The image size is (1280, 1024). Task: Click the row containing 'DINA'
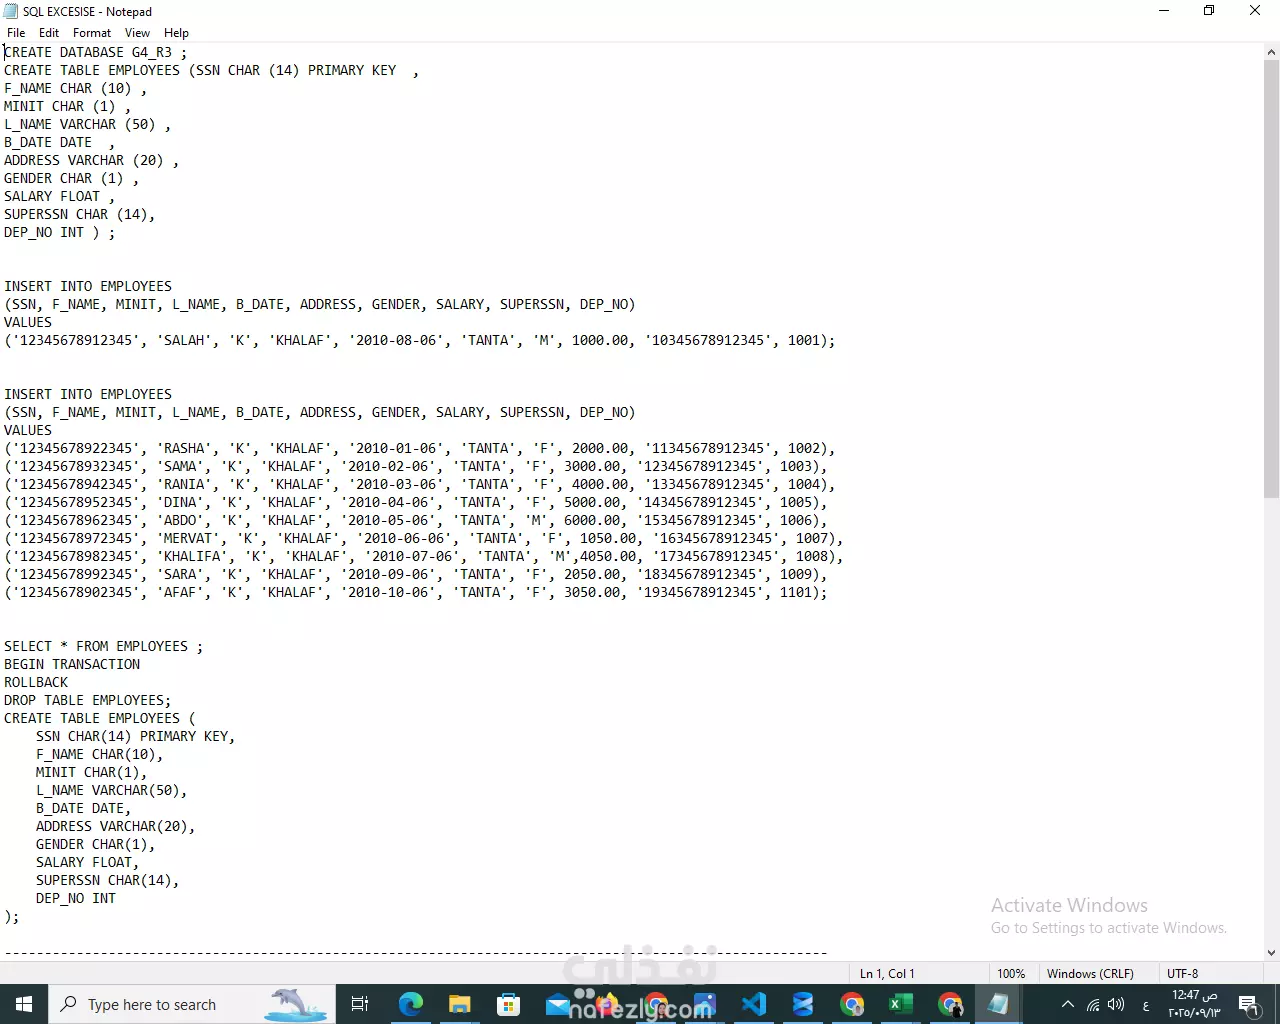(415, 502)
